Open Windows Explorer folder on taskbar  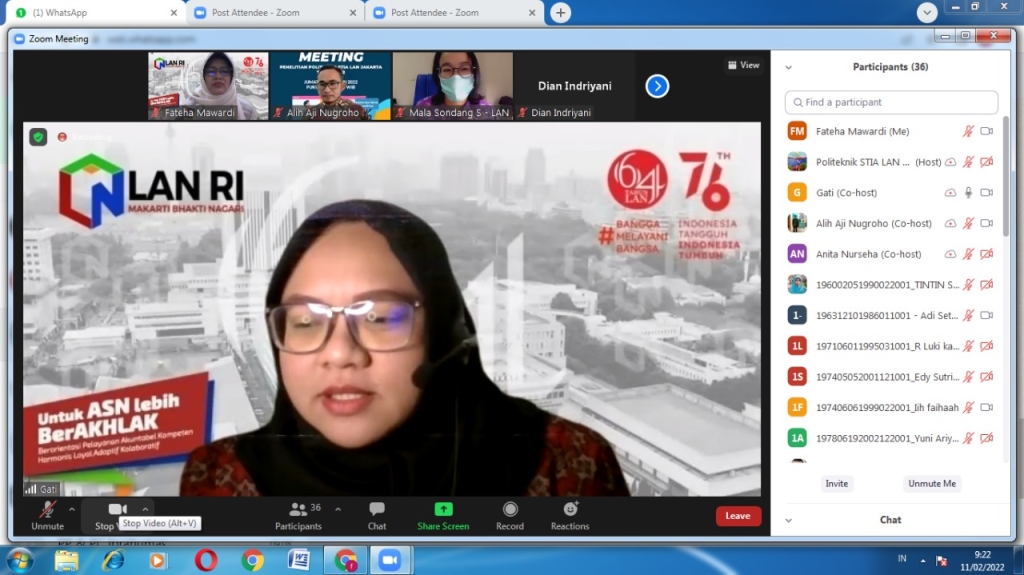click(67, 561)
